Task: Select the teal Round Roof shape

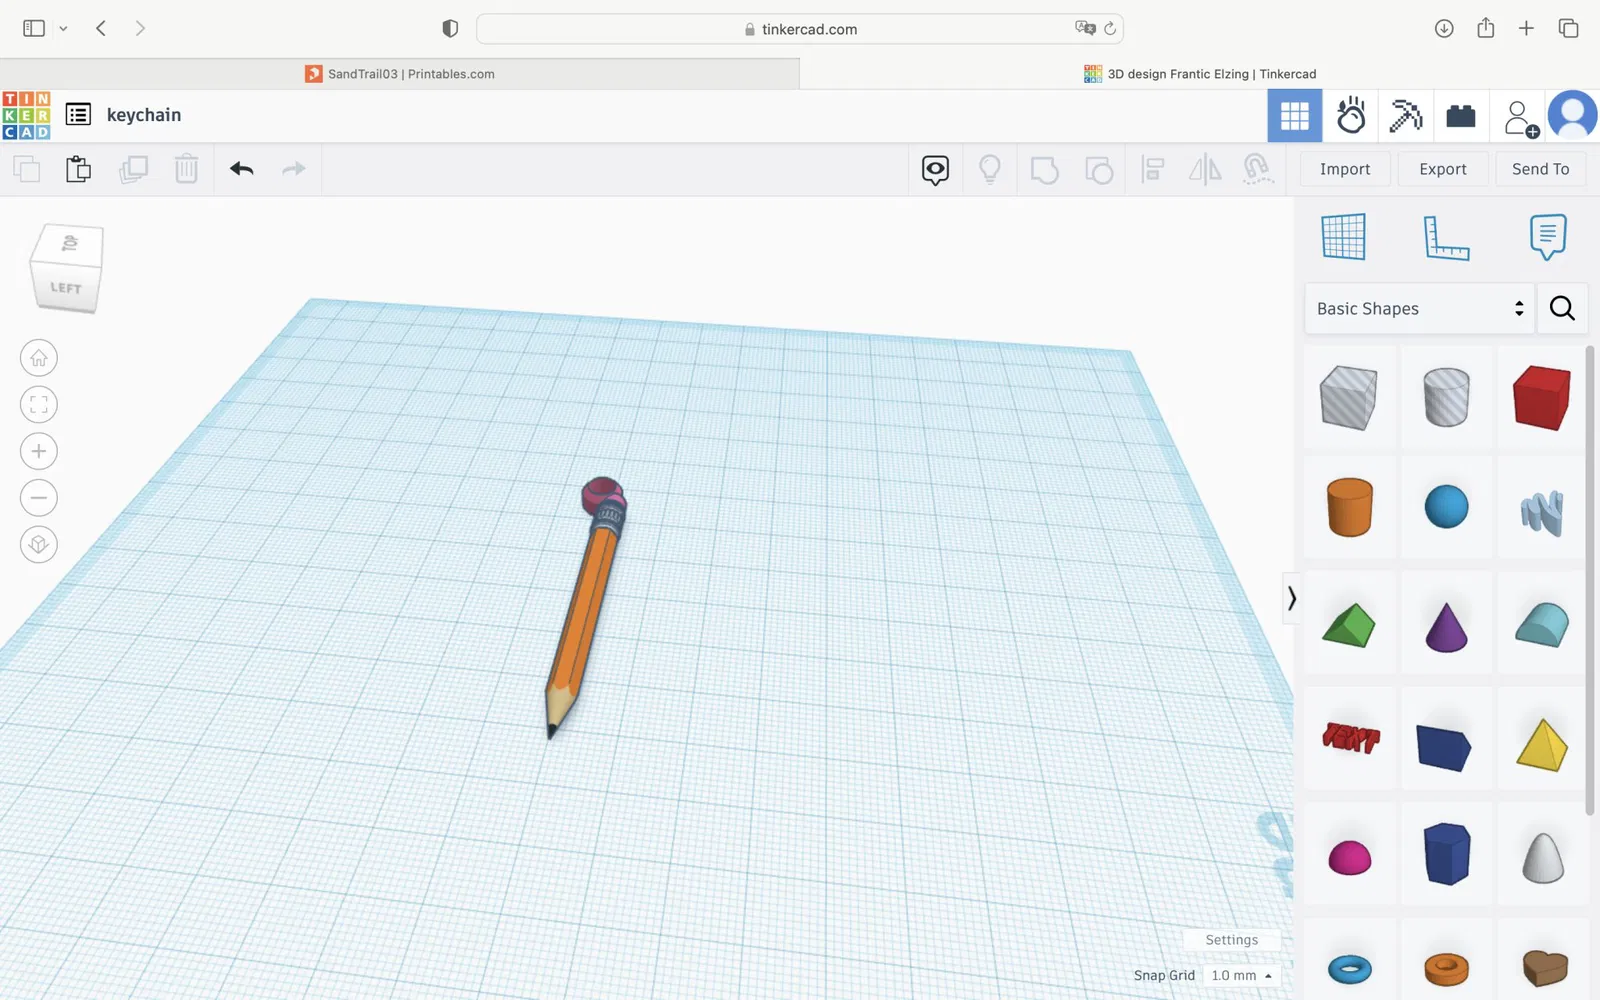Action: 1542,625
